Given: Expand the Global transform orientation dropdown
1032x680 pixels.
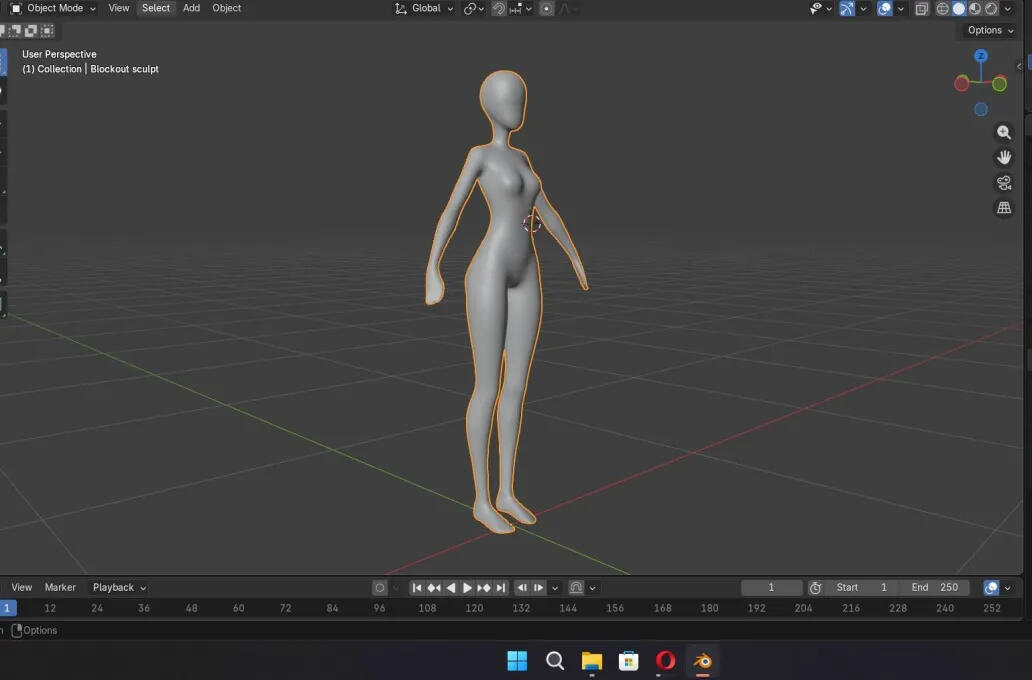Looking at the screenshot, I should click(425, 9).
